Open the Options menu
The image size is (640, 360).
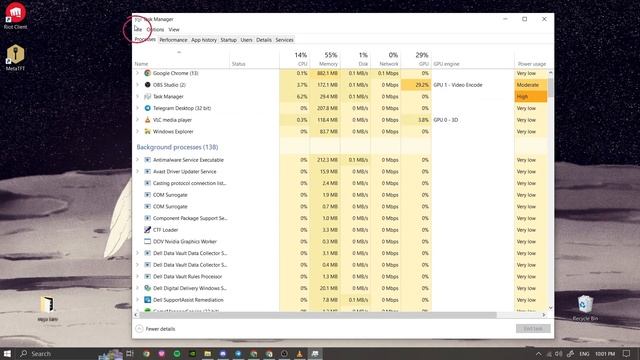click(x=155, y=29)
